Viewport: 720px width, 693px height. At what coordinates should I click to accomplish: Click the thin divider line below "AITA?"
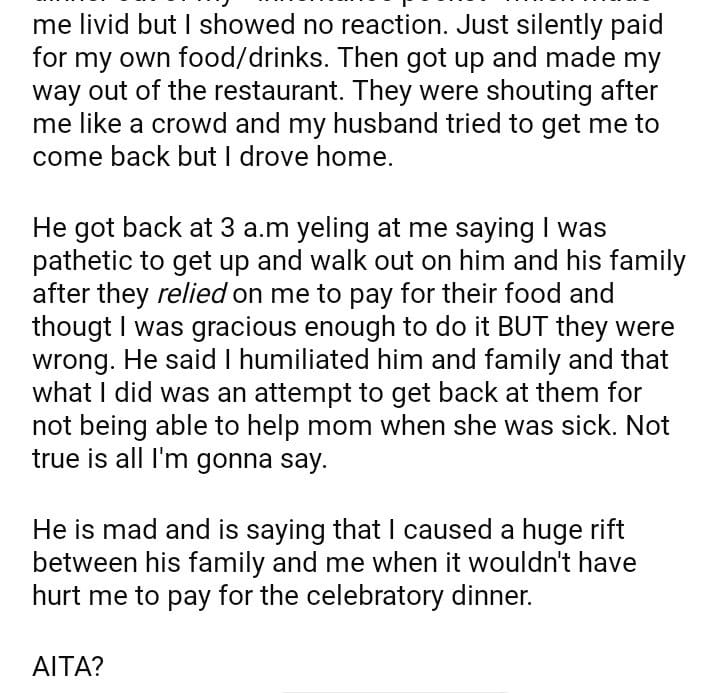[394, 691]
